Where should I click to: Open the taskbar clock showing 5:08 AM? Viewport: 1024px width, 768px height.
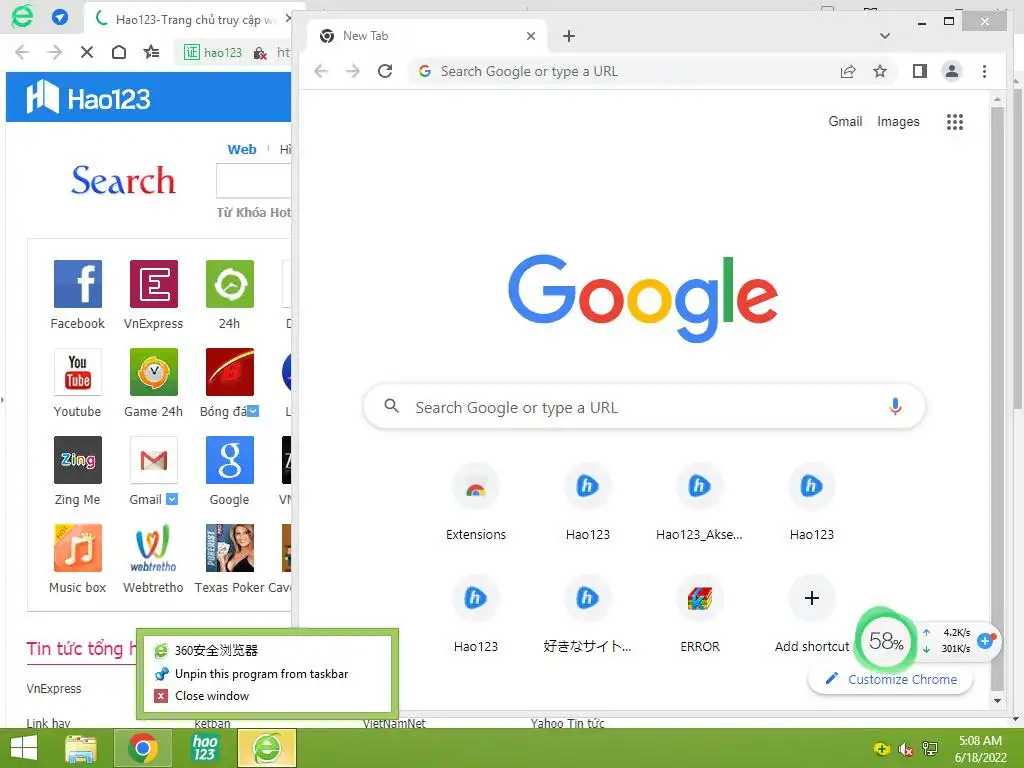(x=980, y=749)
